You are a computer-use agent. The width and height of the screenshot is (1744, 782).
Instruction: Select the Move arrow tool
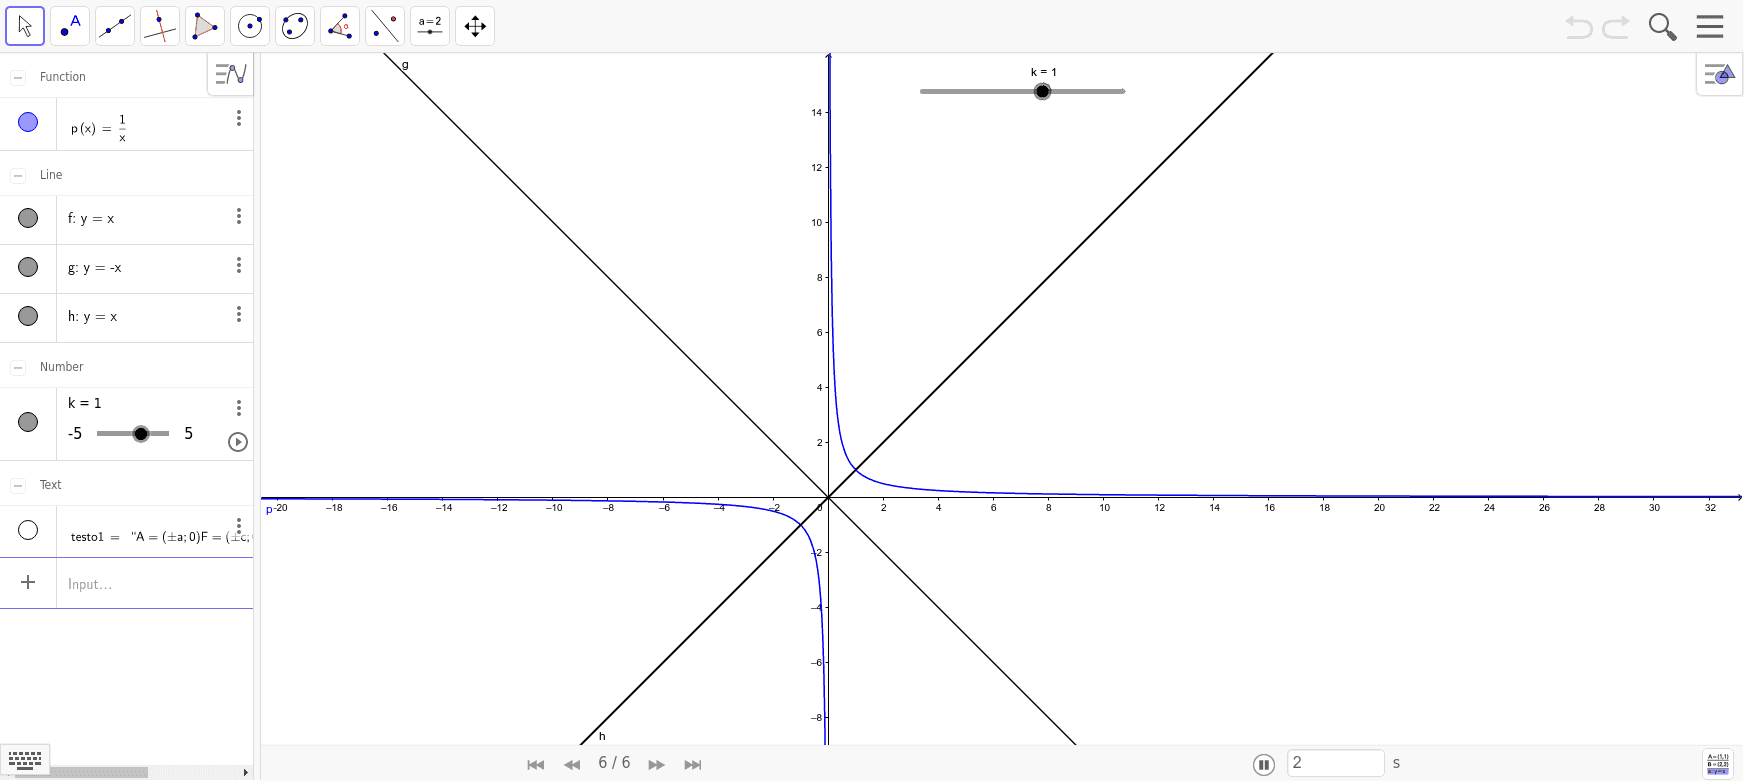click(25, 26)
